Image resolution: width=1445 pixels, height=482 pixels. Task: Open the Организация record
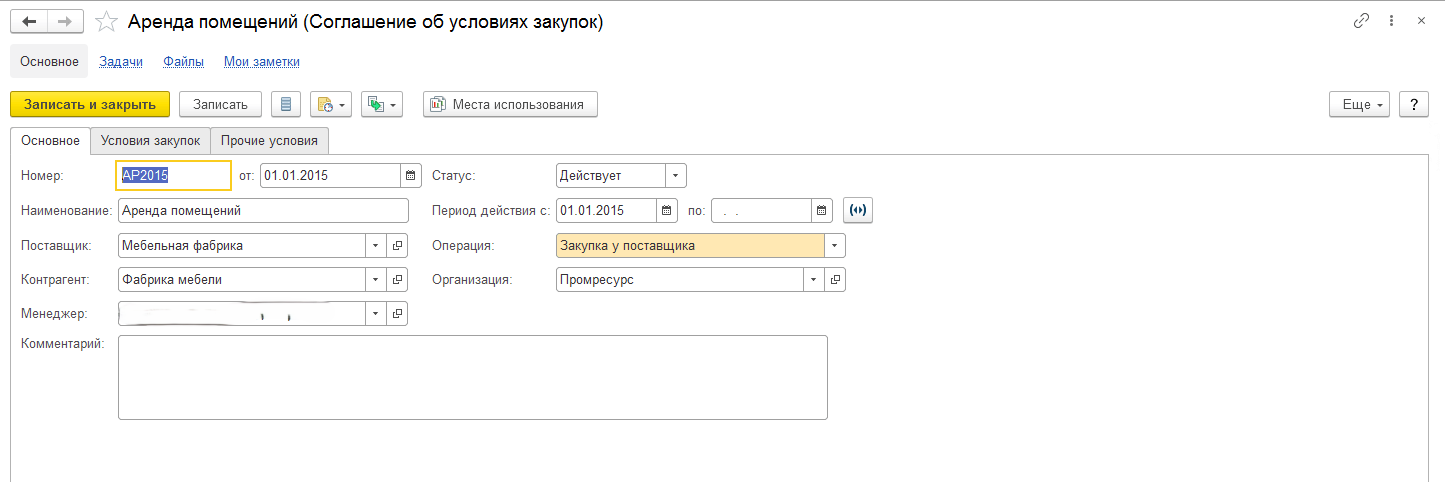pos(835,280)
